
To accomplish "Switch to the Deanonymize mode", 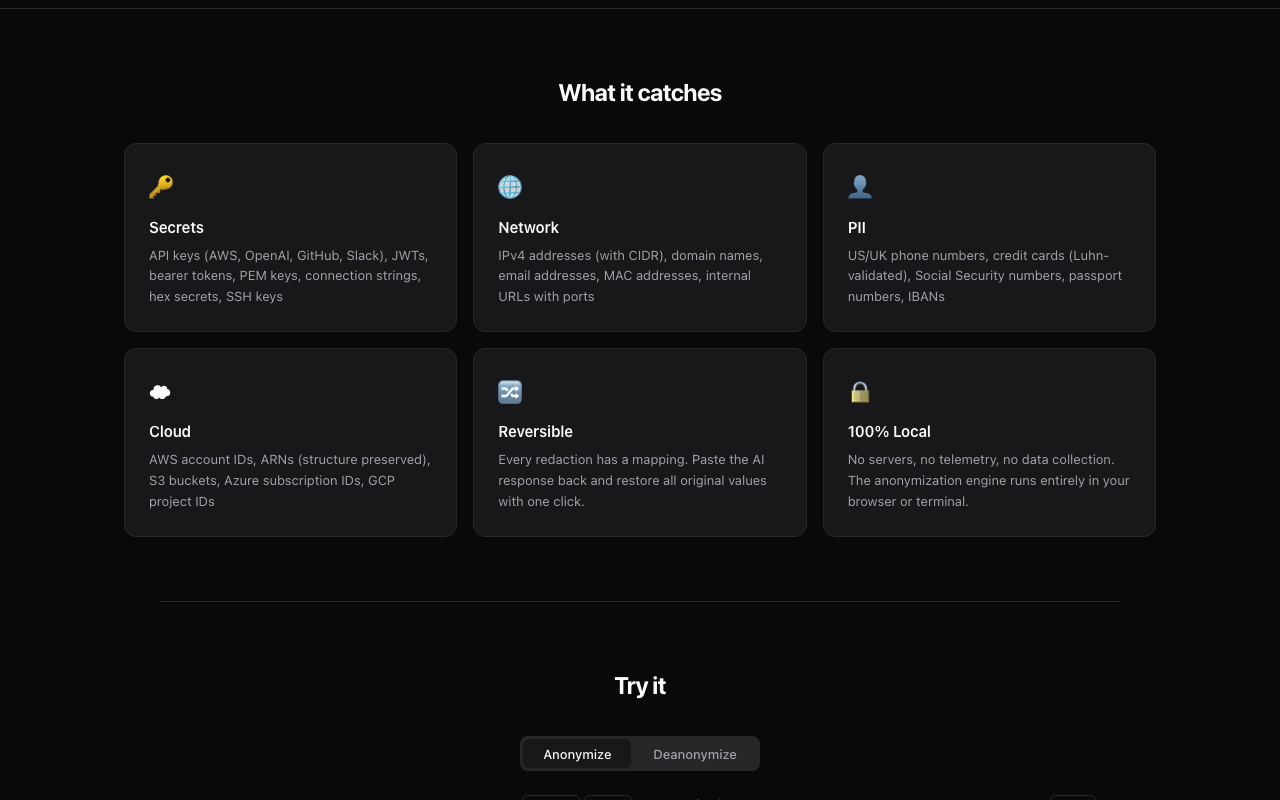I will [694, 754].
